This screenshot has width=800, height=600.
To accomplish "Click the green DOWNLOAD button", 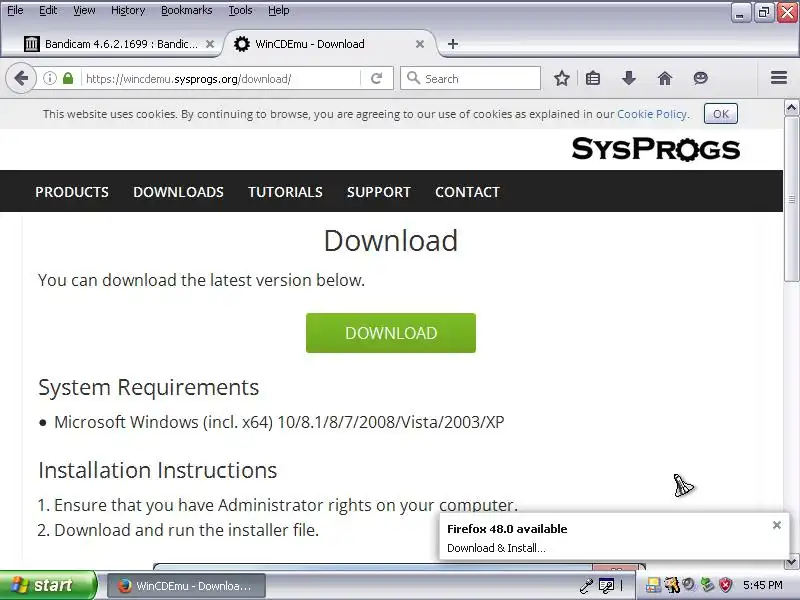I will (391, 333).
